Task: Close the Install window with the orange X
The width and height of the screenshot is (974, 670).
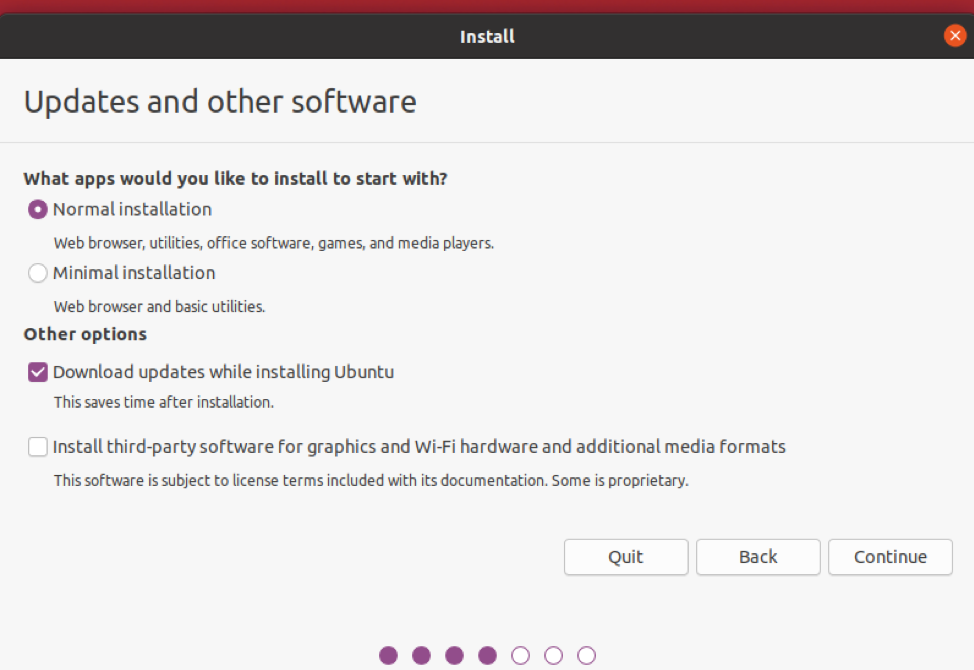Action: tap(954, 37)
